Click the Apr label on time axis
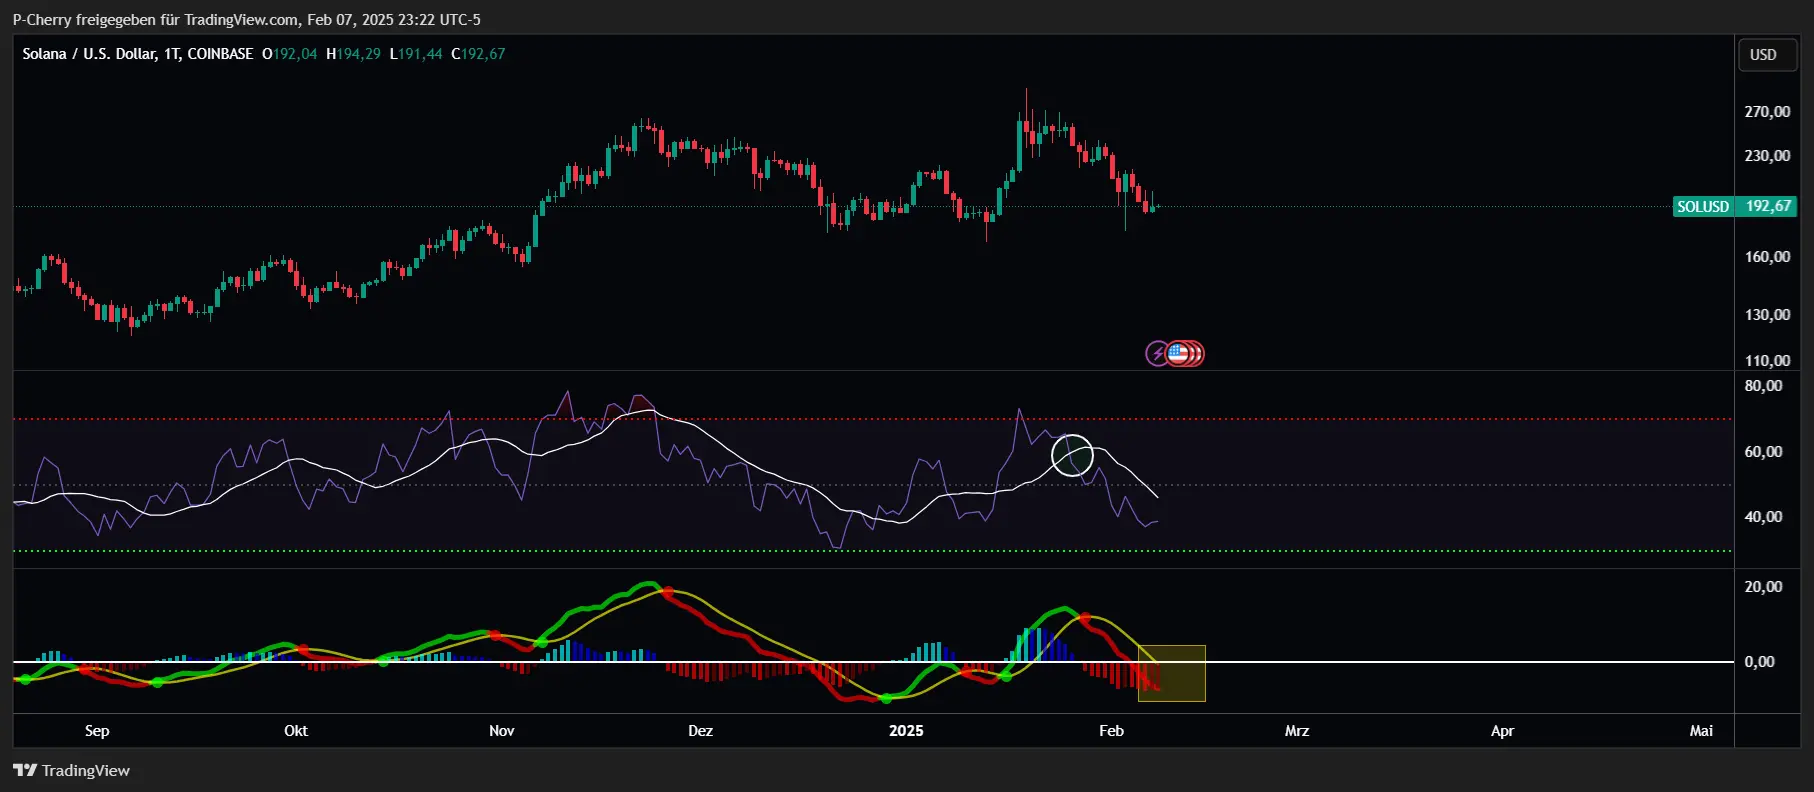1814x792 pixels. 1502,731
